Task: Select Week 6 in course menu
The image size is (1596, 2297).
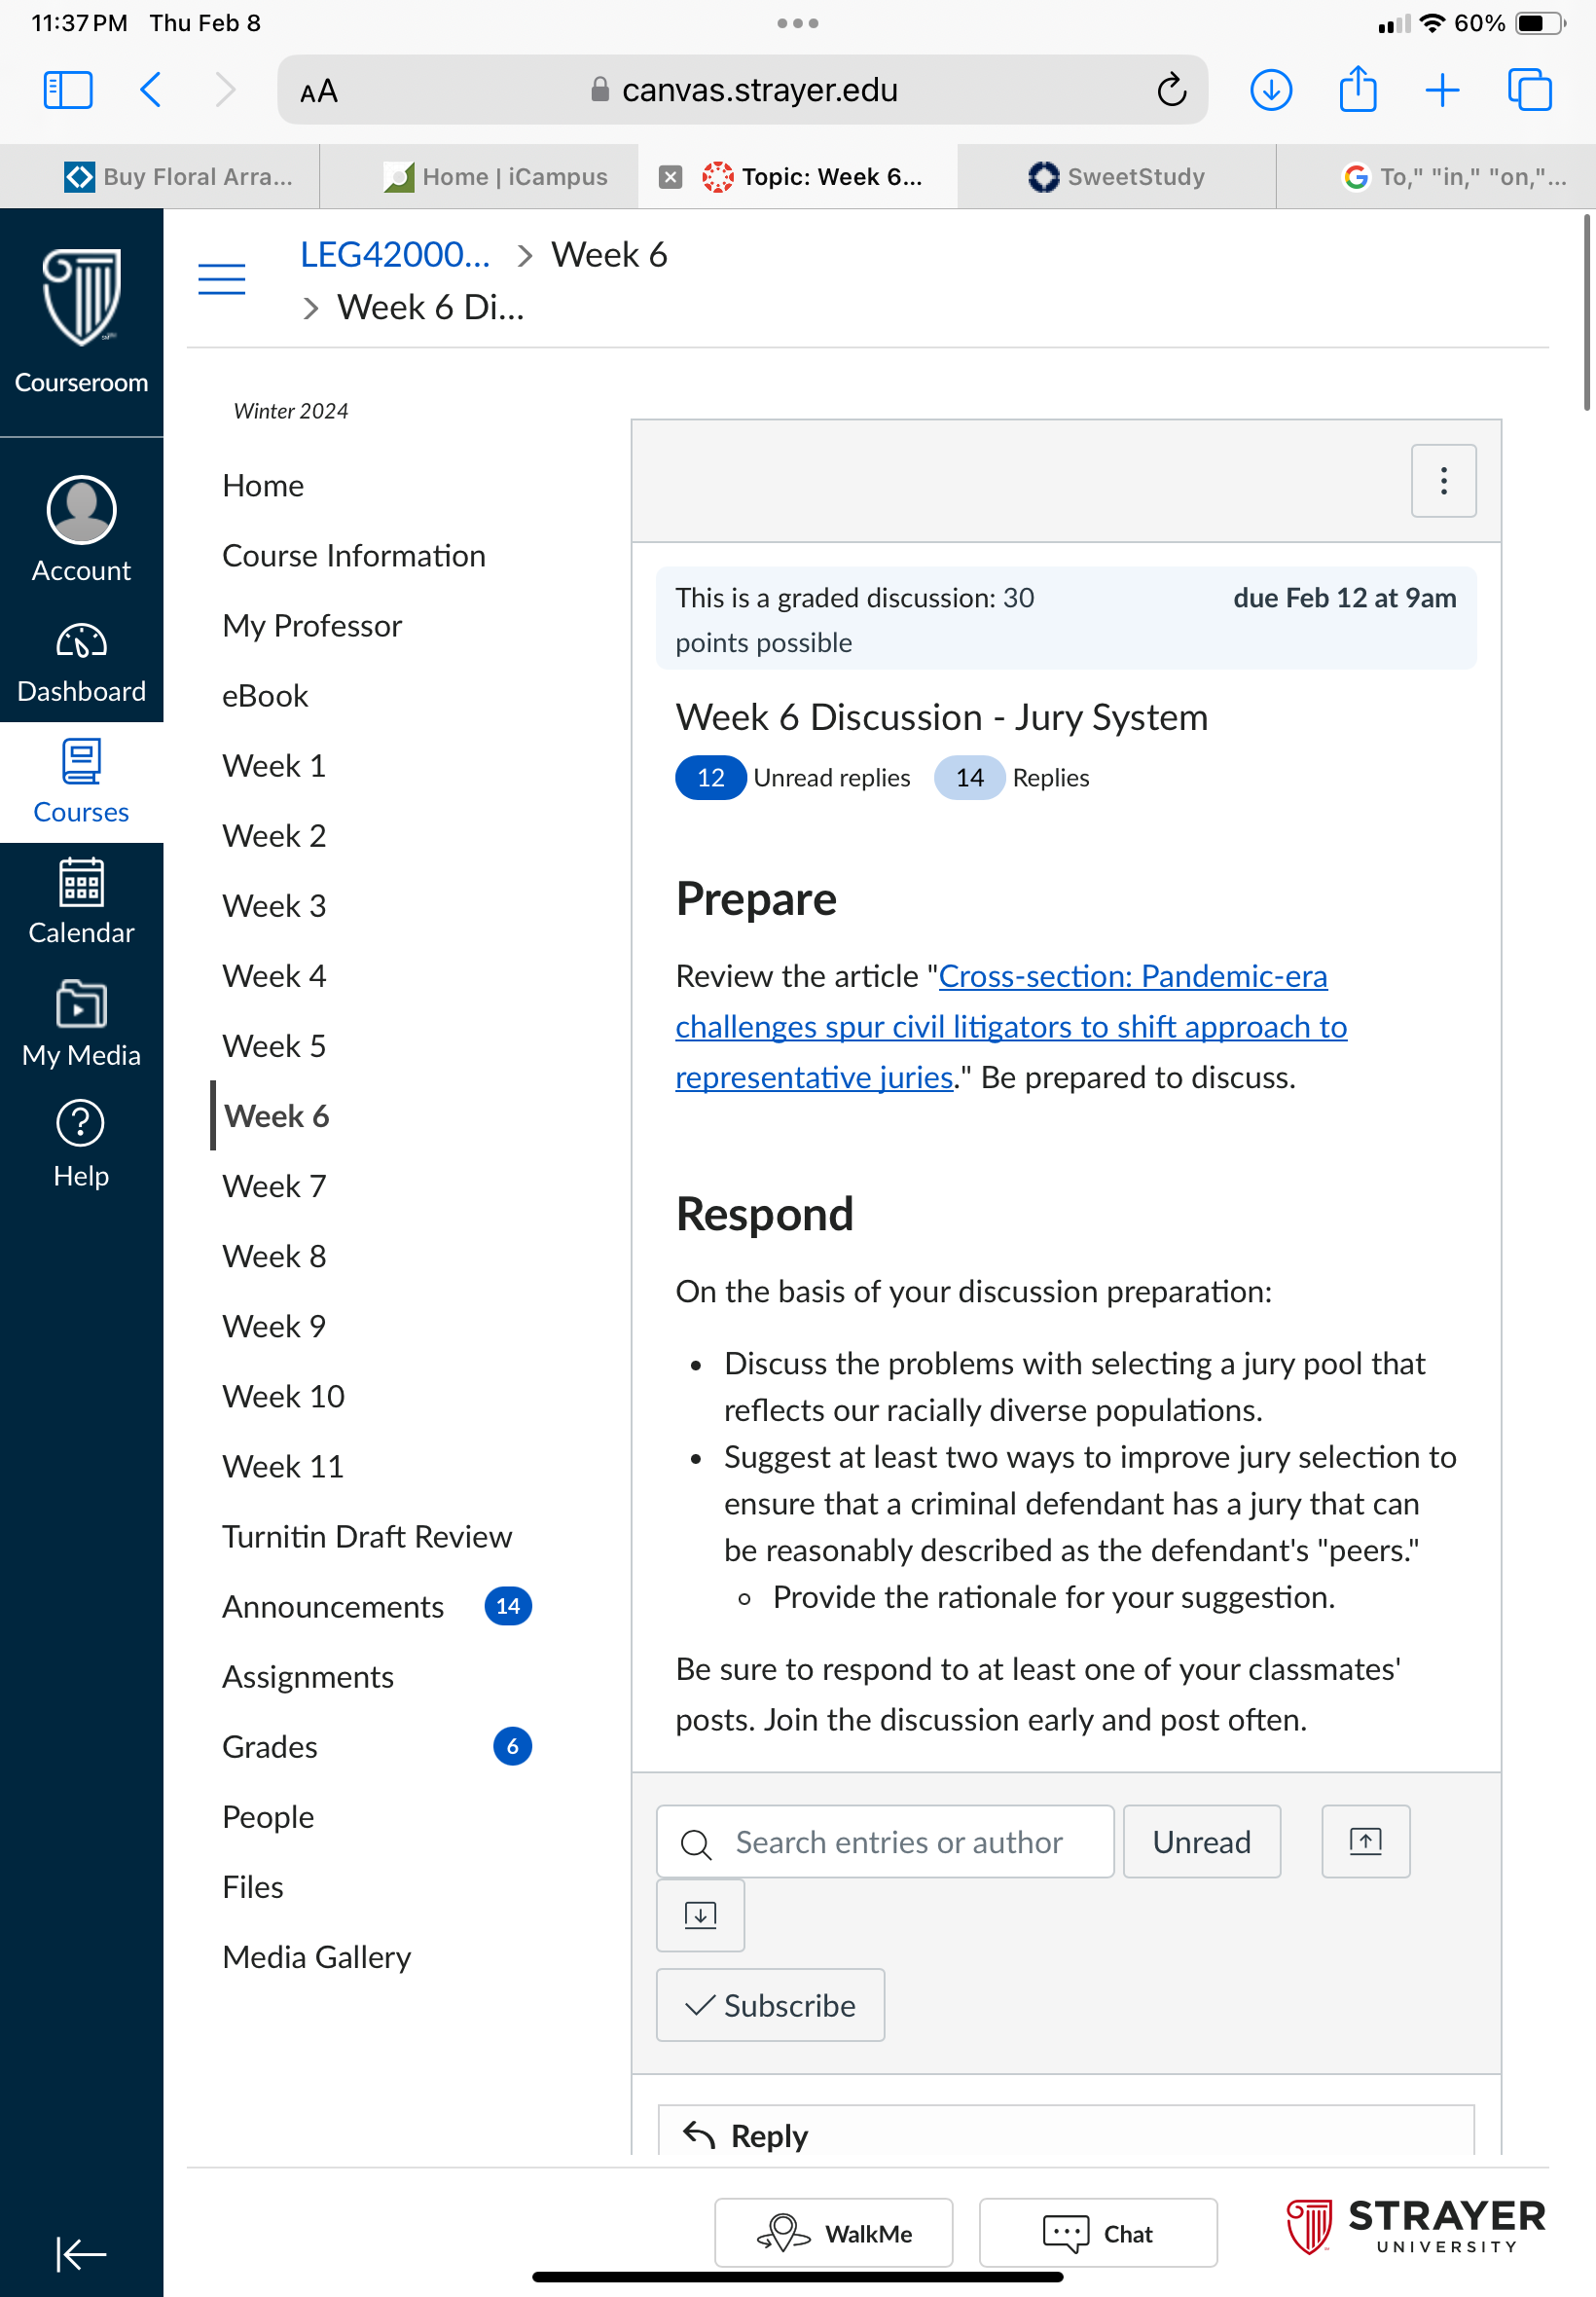Action: (x=277, y=1116)
